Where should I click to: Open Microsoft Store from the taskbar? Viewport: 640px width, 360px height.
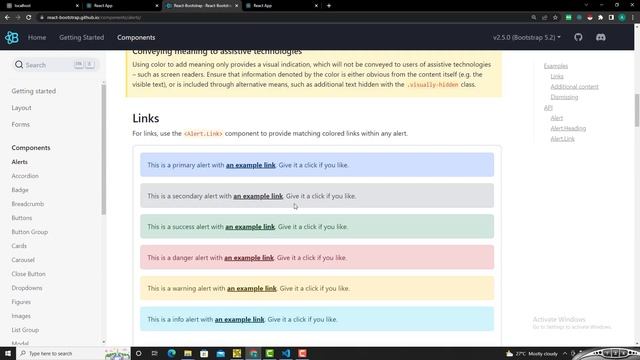[204, 353]
